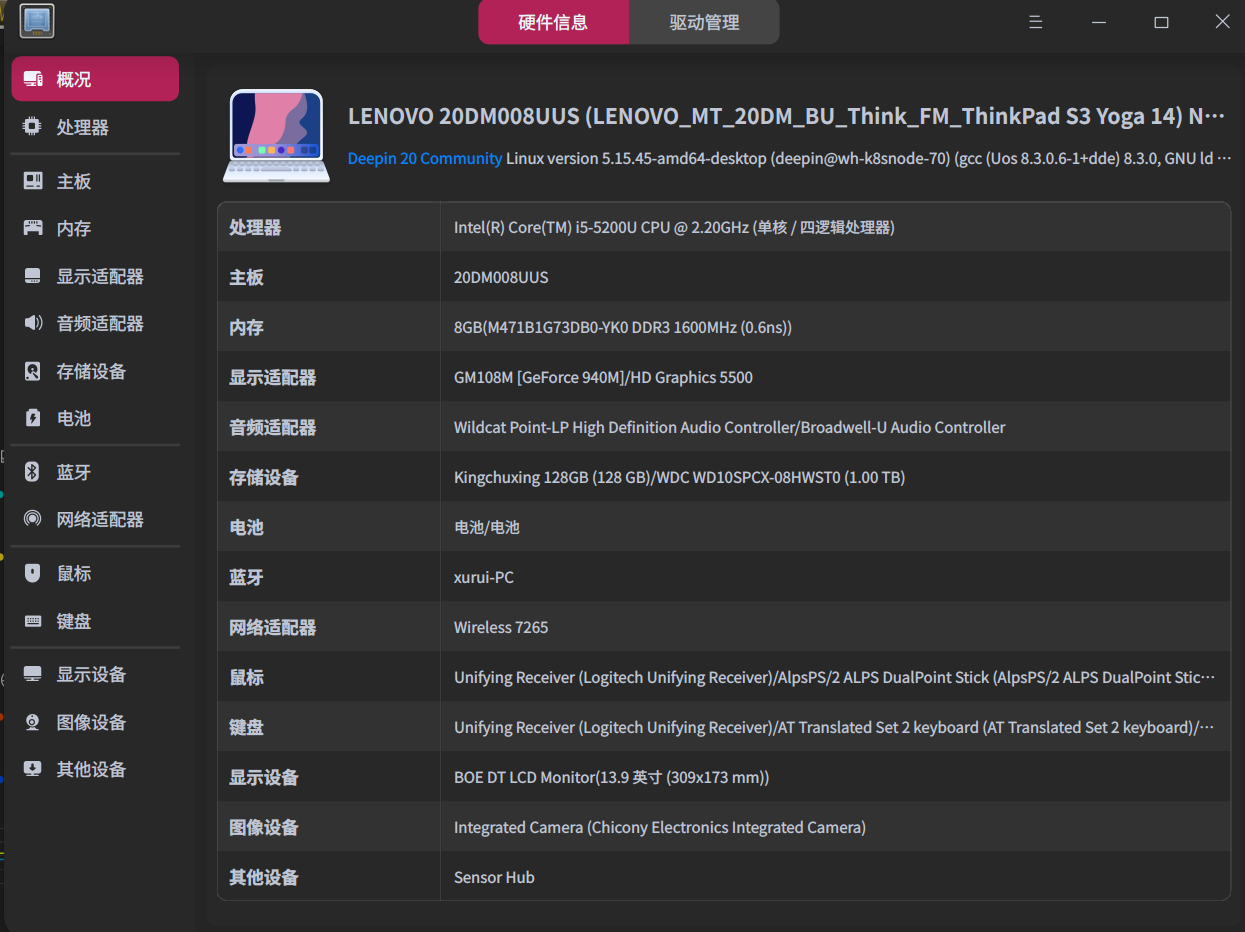Screen dimensions: 1245x932
Task: Click the 音频适配器 speaker icon in sidebar
Action: pos(33,323)
